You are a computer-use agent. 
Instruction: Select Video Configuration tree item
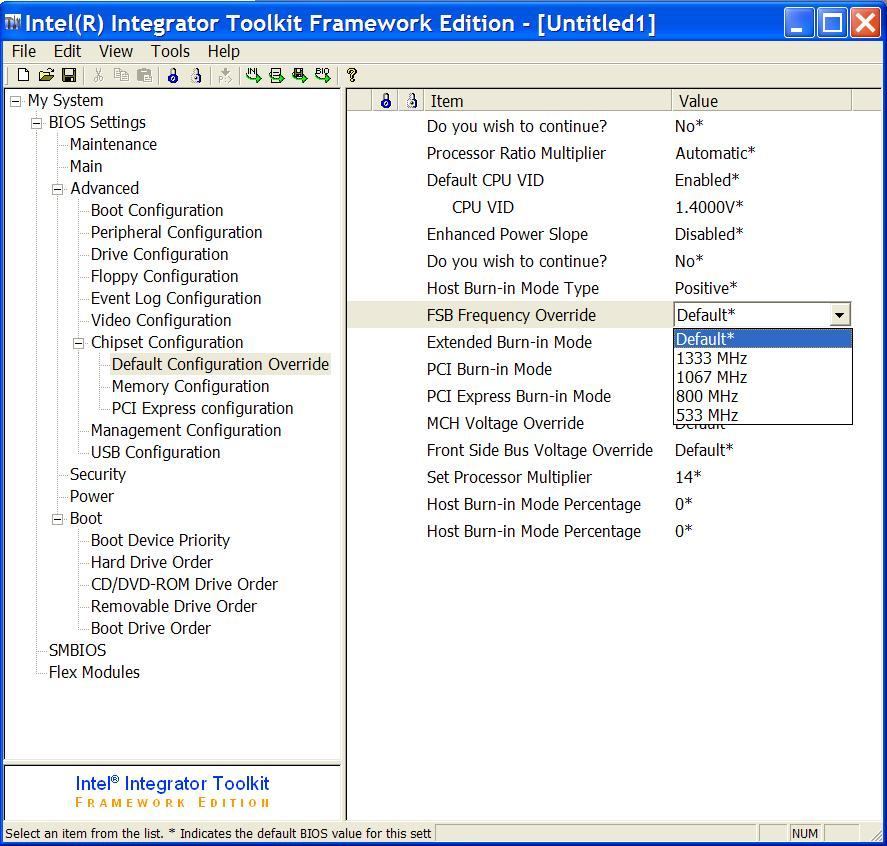point(161,321)
